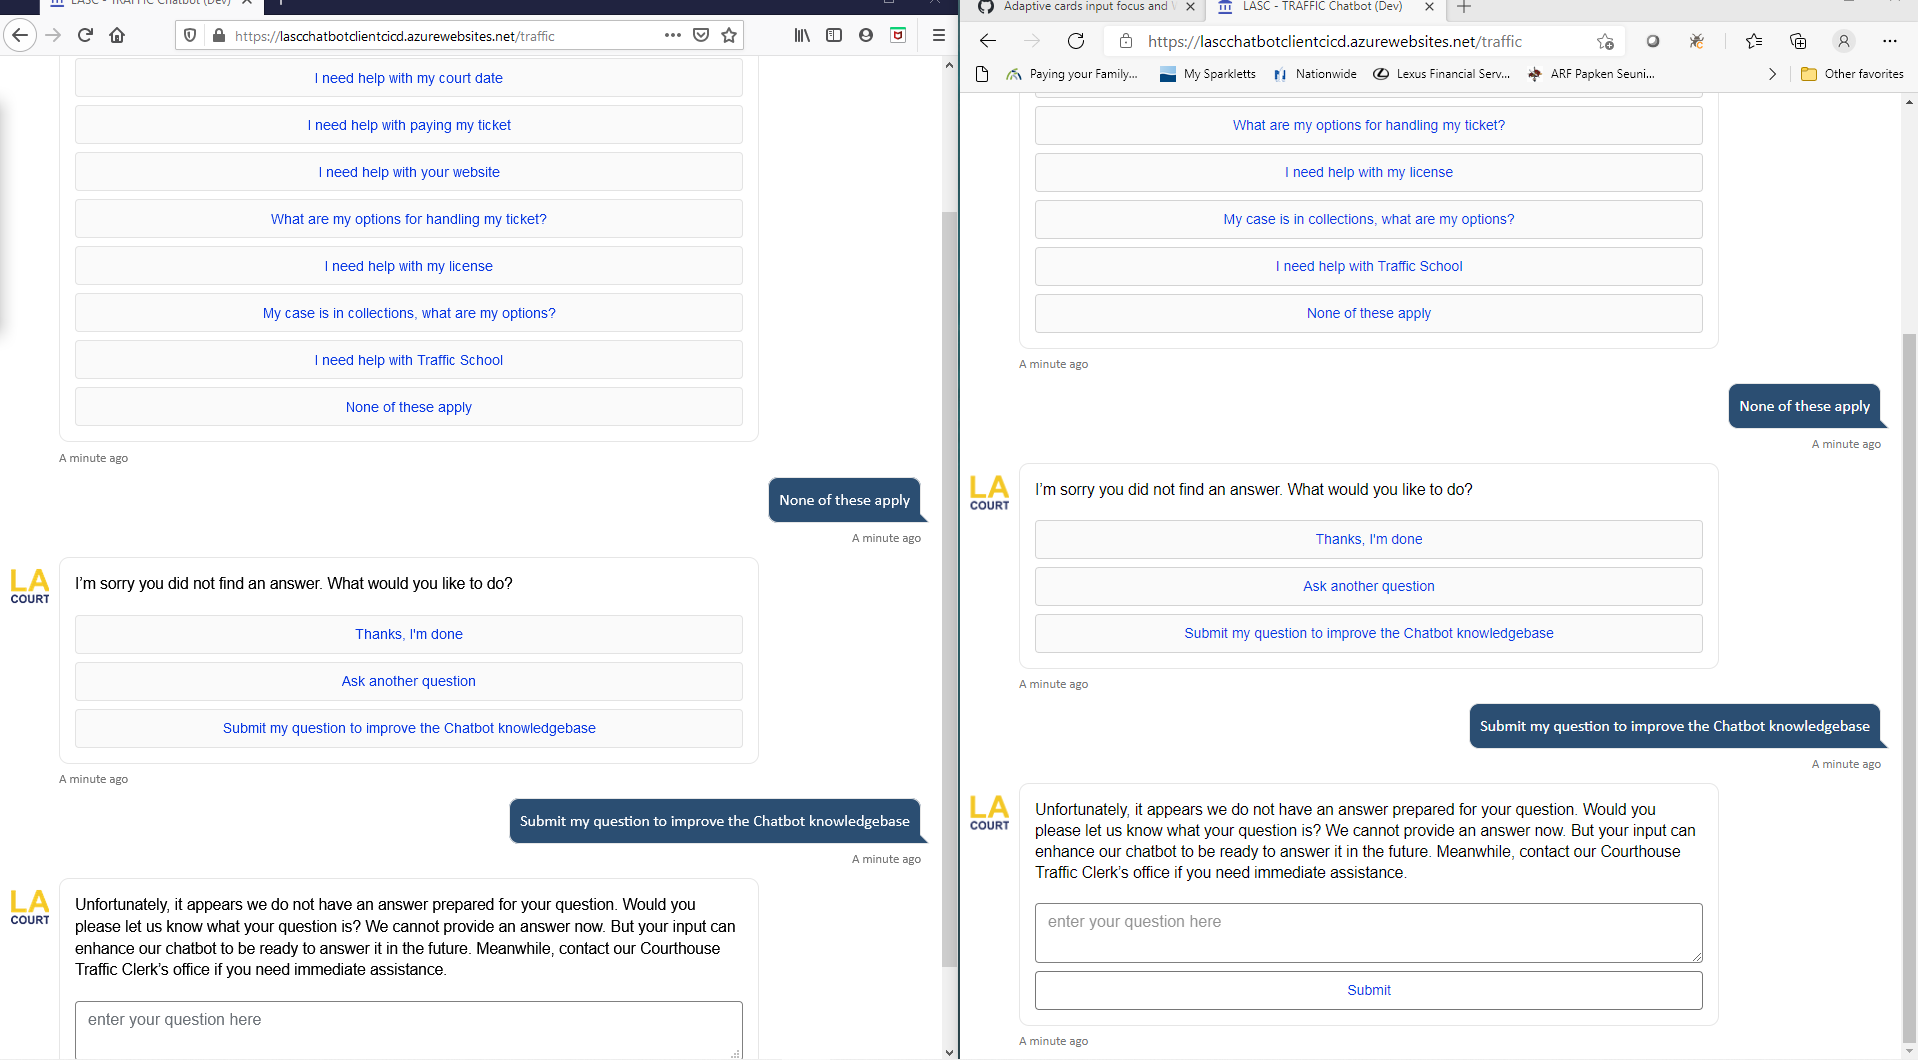Go to Firefox home page via home icon
Viewport: 1918px width, 1060px height.
point(117,34)
